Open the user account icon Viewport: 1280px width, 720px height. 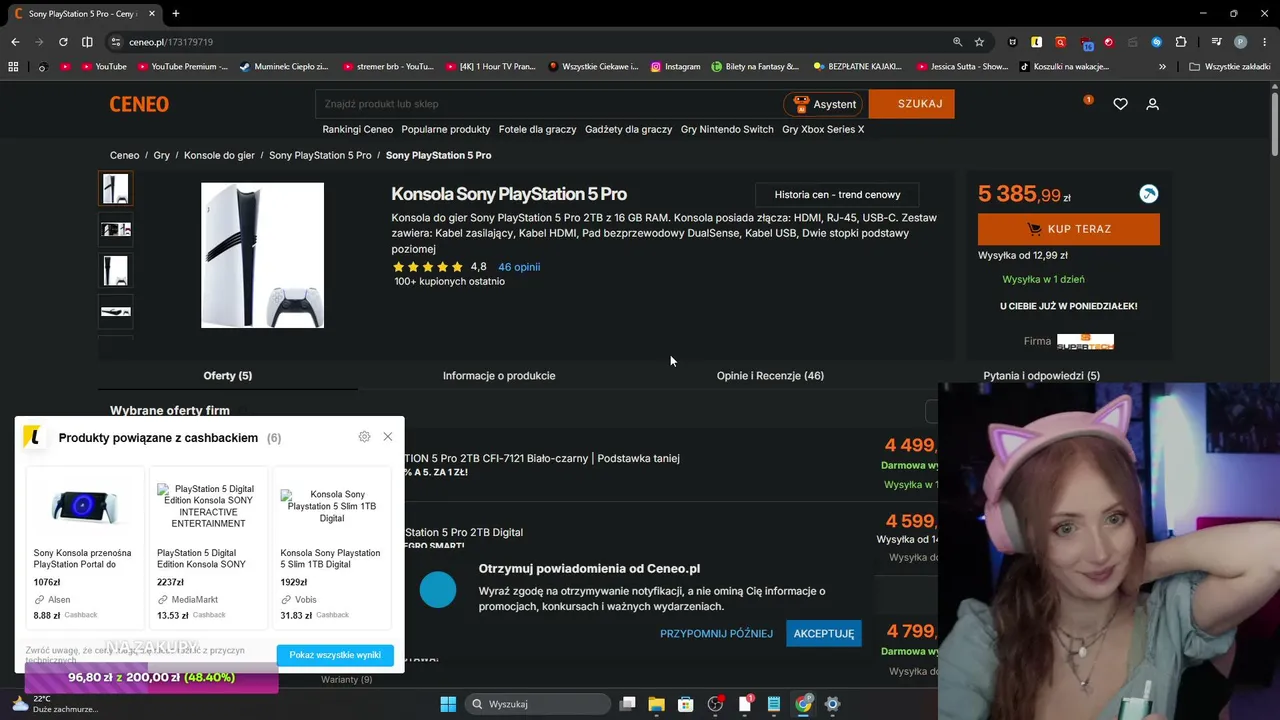[1152, 104]
